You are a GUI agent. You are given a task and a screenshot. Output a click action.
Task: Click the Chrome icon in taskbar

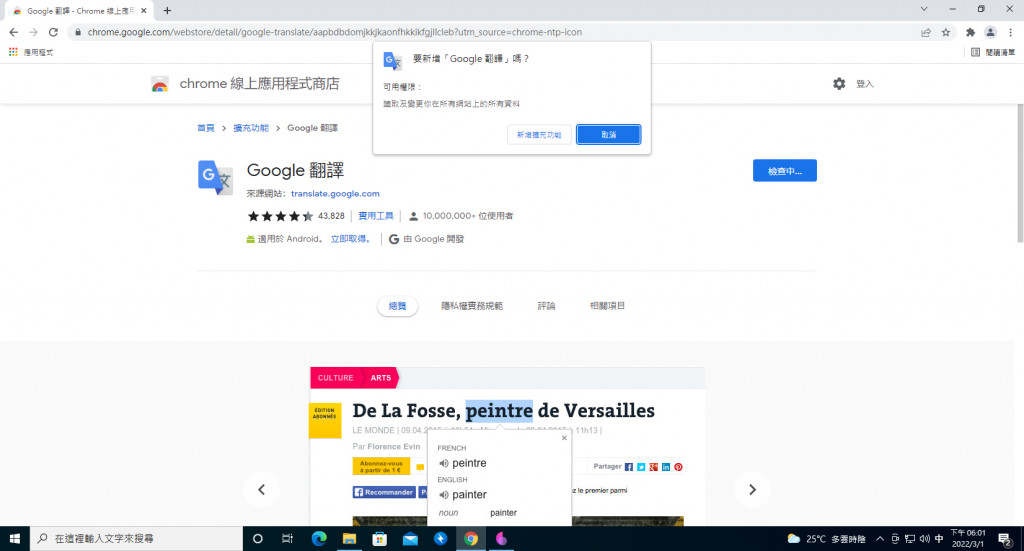[x=471, y=539]
